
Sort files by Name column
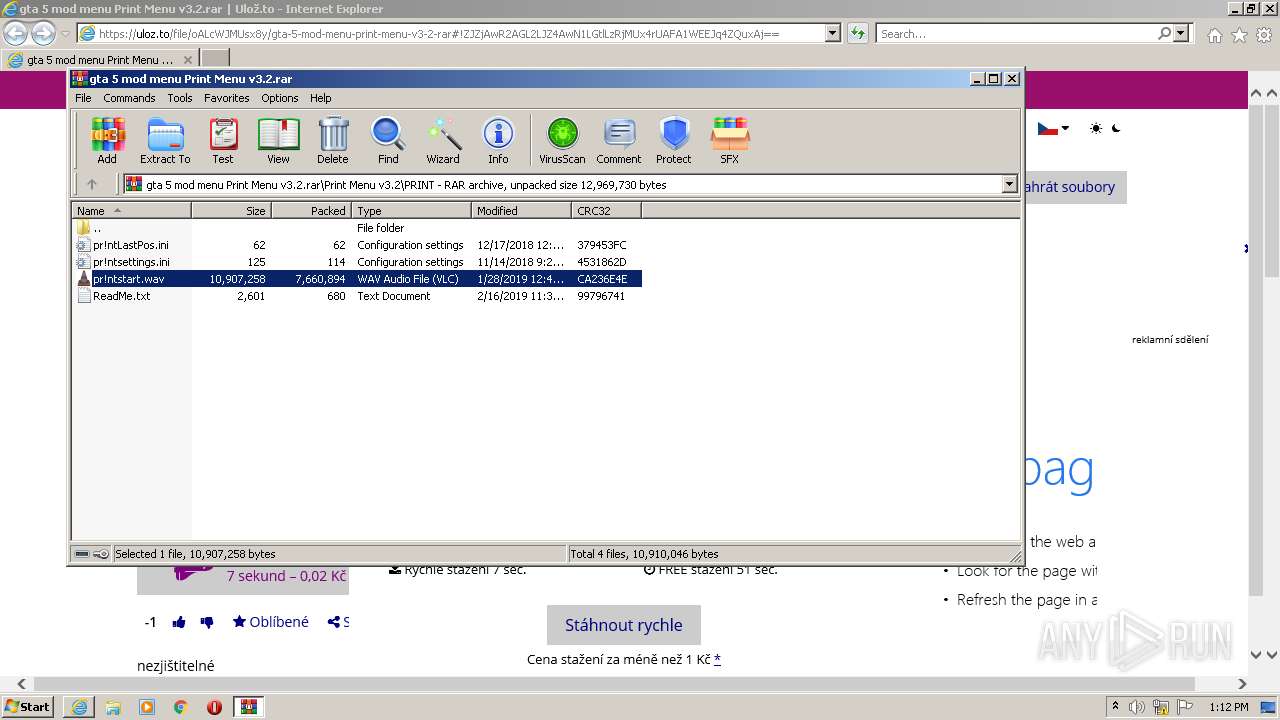tap(131, 210)
